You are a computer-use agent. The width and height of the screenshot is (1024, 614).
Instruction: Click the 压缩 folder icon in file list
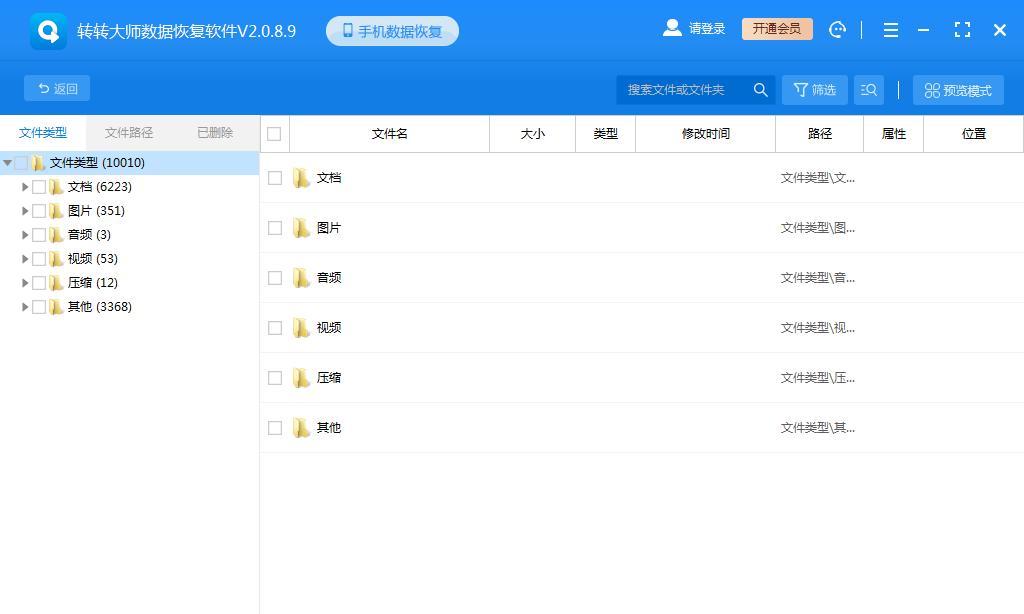[x=301, y=378]
